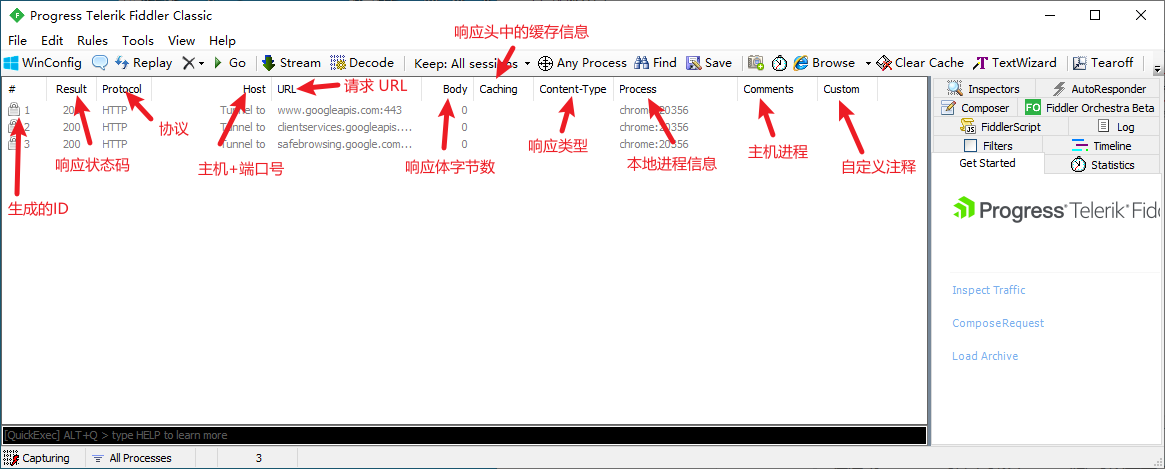Toggle Capturing in the status bar
Viewport: 1165px width, 469px height.
tap(37, 458)
